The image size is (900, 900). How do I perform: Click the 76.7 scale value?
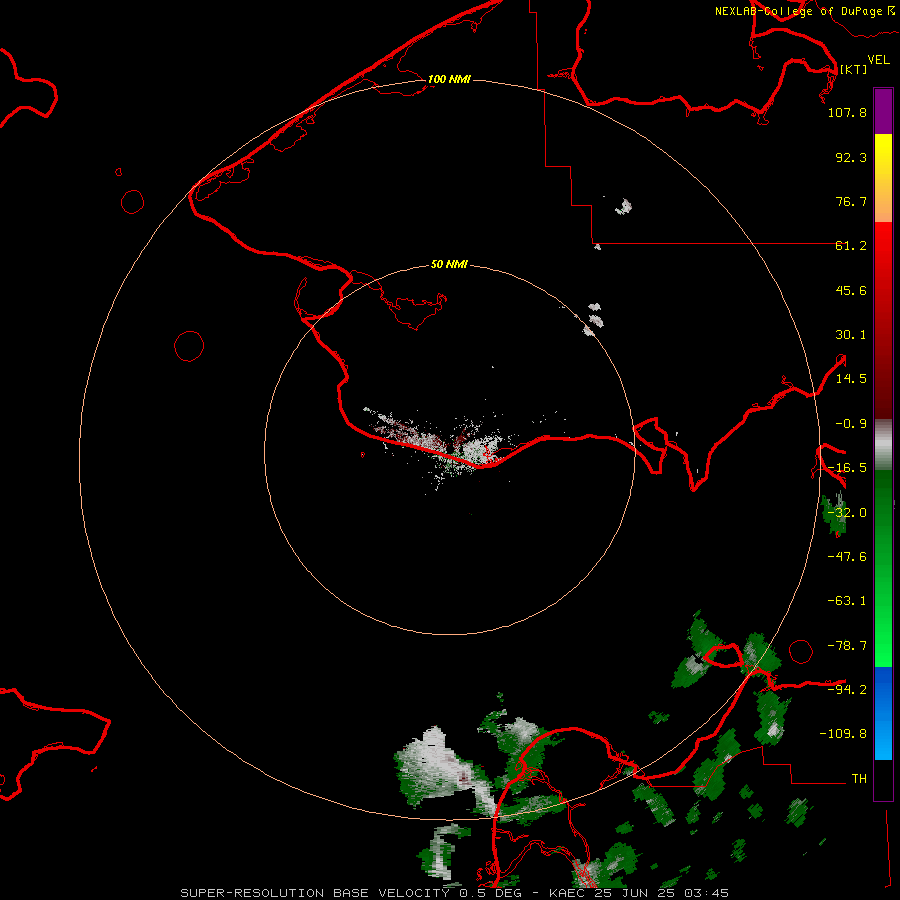tap(851, 201)
